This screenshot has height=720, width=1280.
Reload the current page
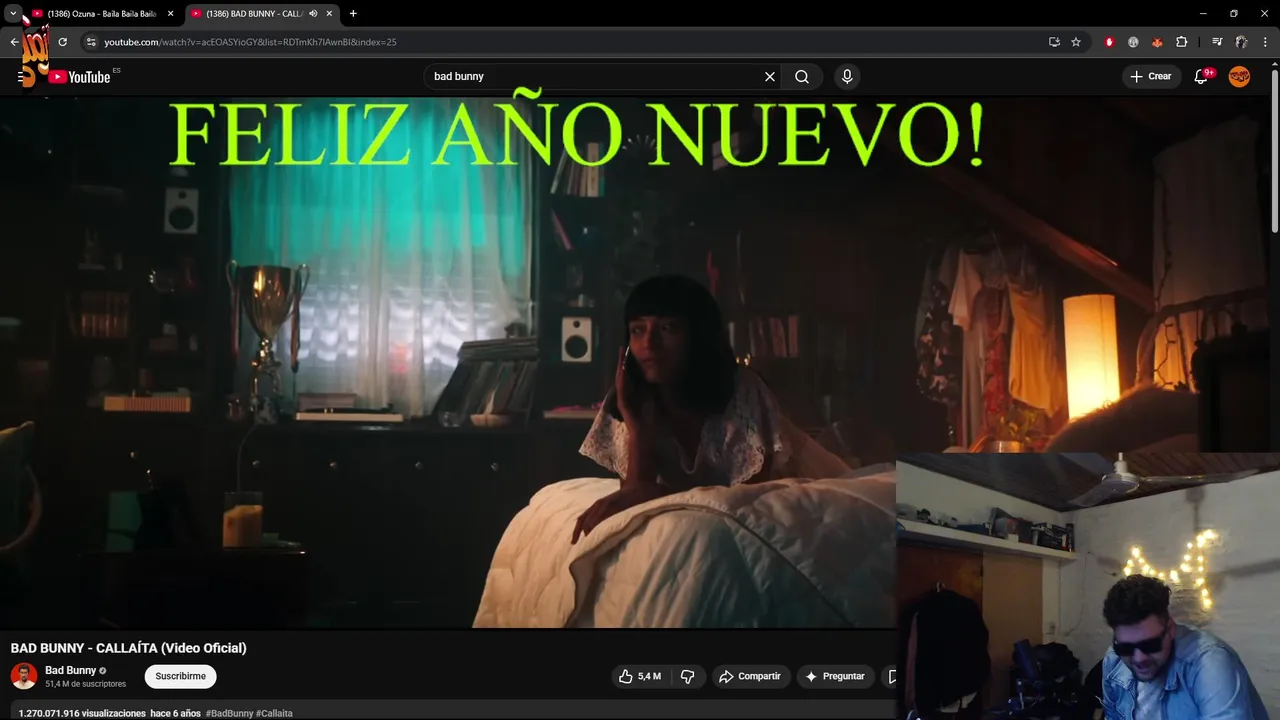tap(62, 42)
